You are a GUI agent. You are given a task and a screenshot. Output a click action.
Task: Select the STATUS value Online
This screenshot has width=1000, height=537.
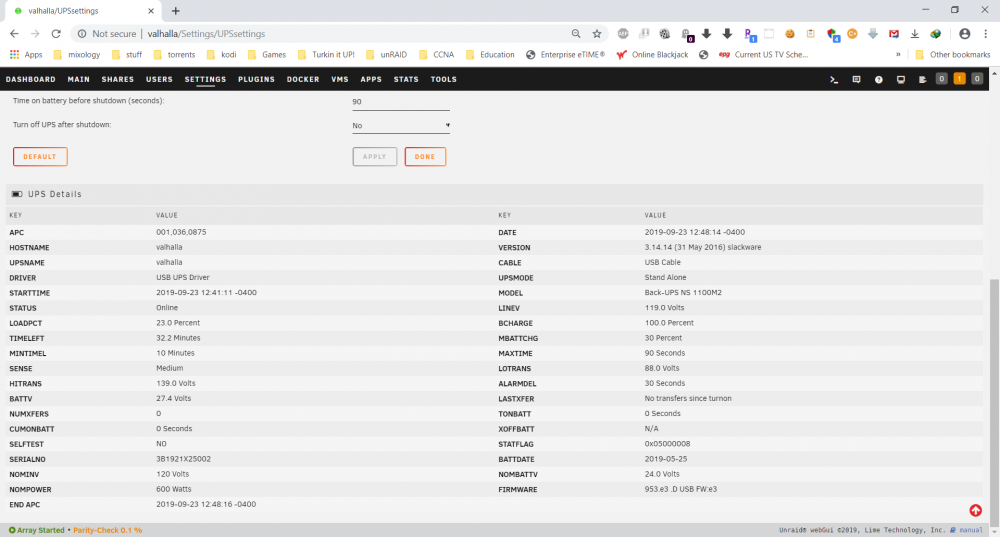click(x=167, y=308)
